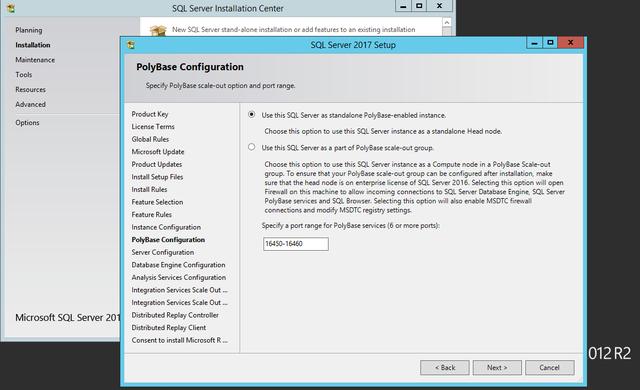Click the new stand-alone installation box icon
The height and width of the screenshot is (390, 640).
[158, 30]
